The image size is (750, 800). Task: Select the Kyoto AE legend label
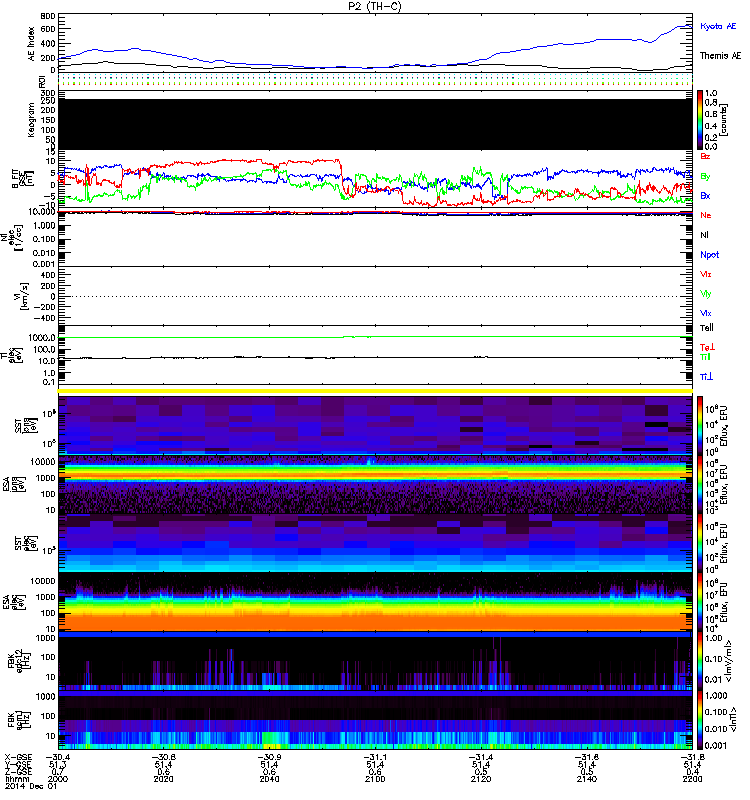(x=718, y=26)
